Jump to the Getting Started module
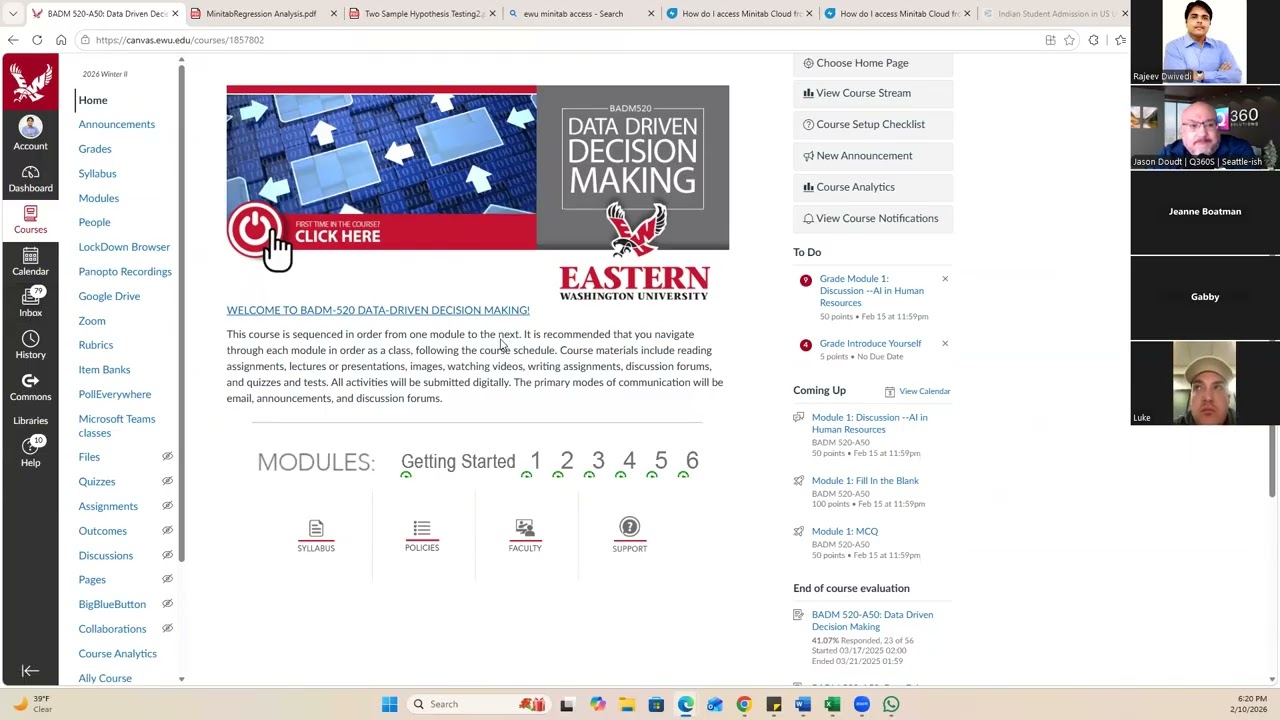Viewport: 1280px width, 720px height. point(458,461)
